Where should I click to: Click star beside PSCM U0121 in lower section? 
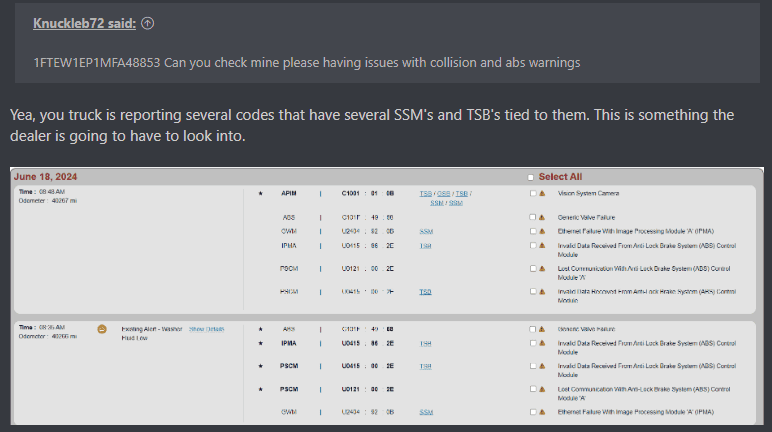(x=261, y=388)
